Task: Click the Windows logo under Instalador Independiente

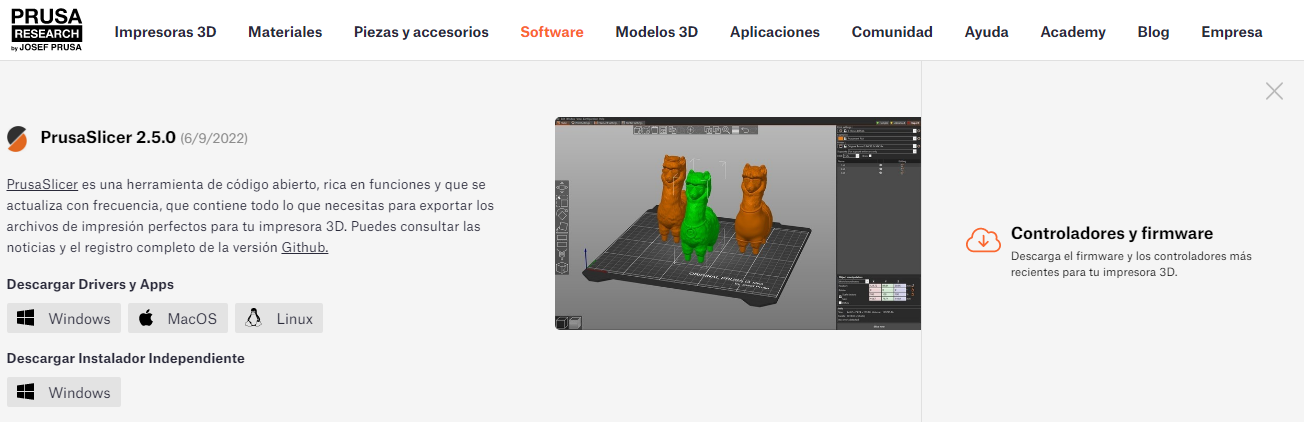Action: [26, 393]
